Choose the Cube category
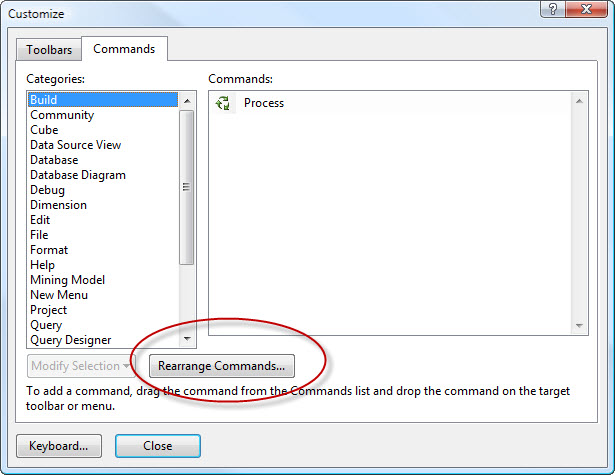Screen dimensions: 615x475 click(103, 130)
